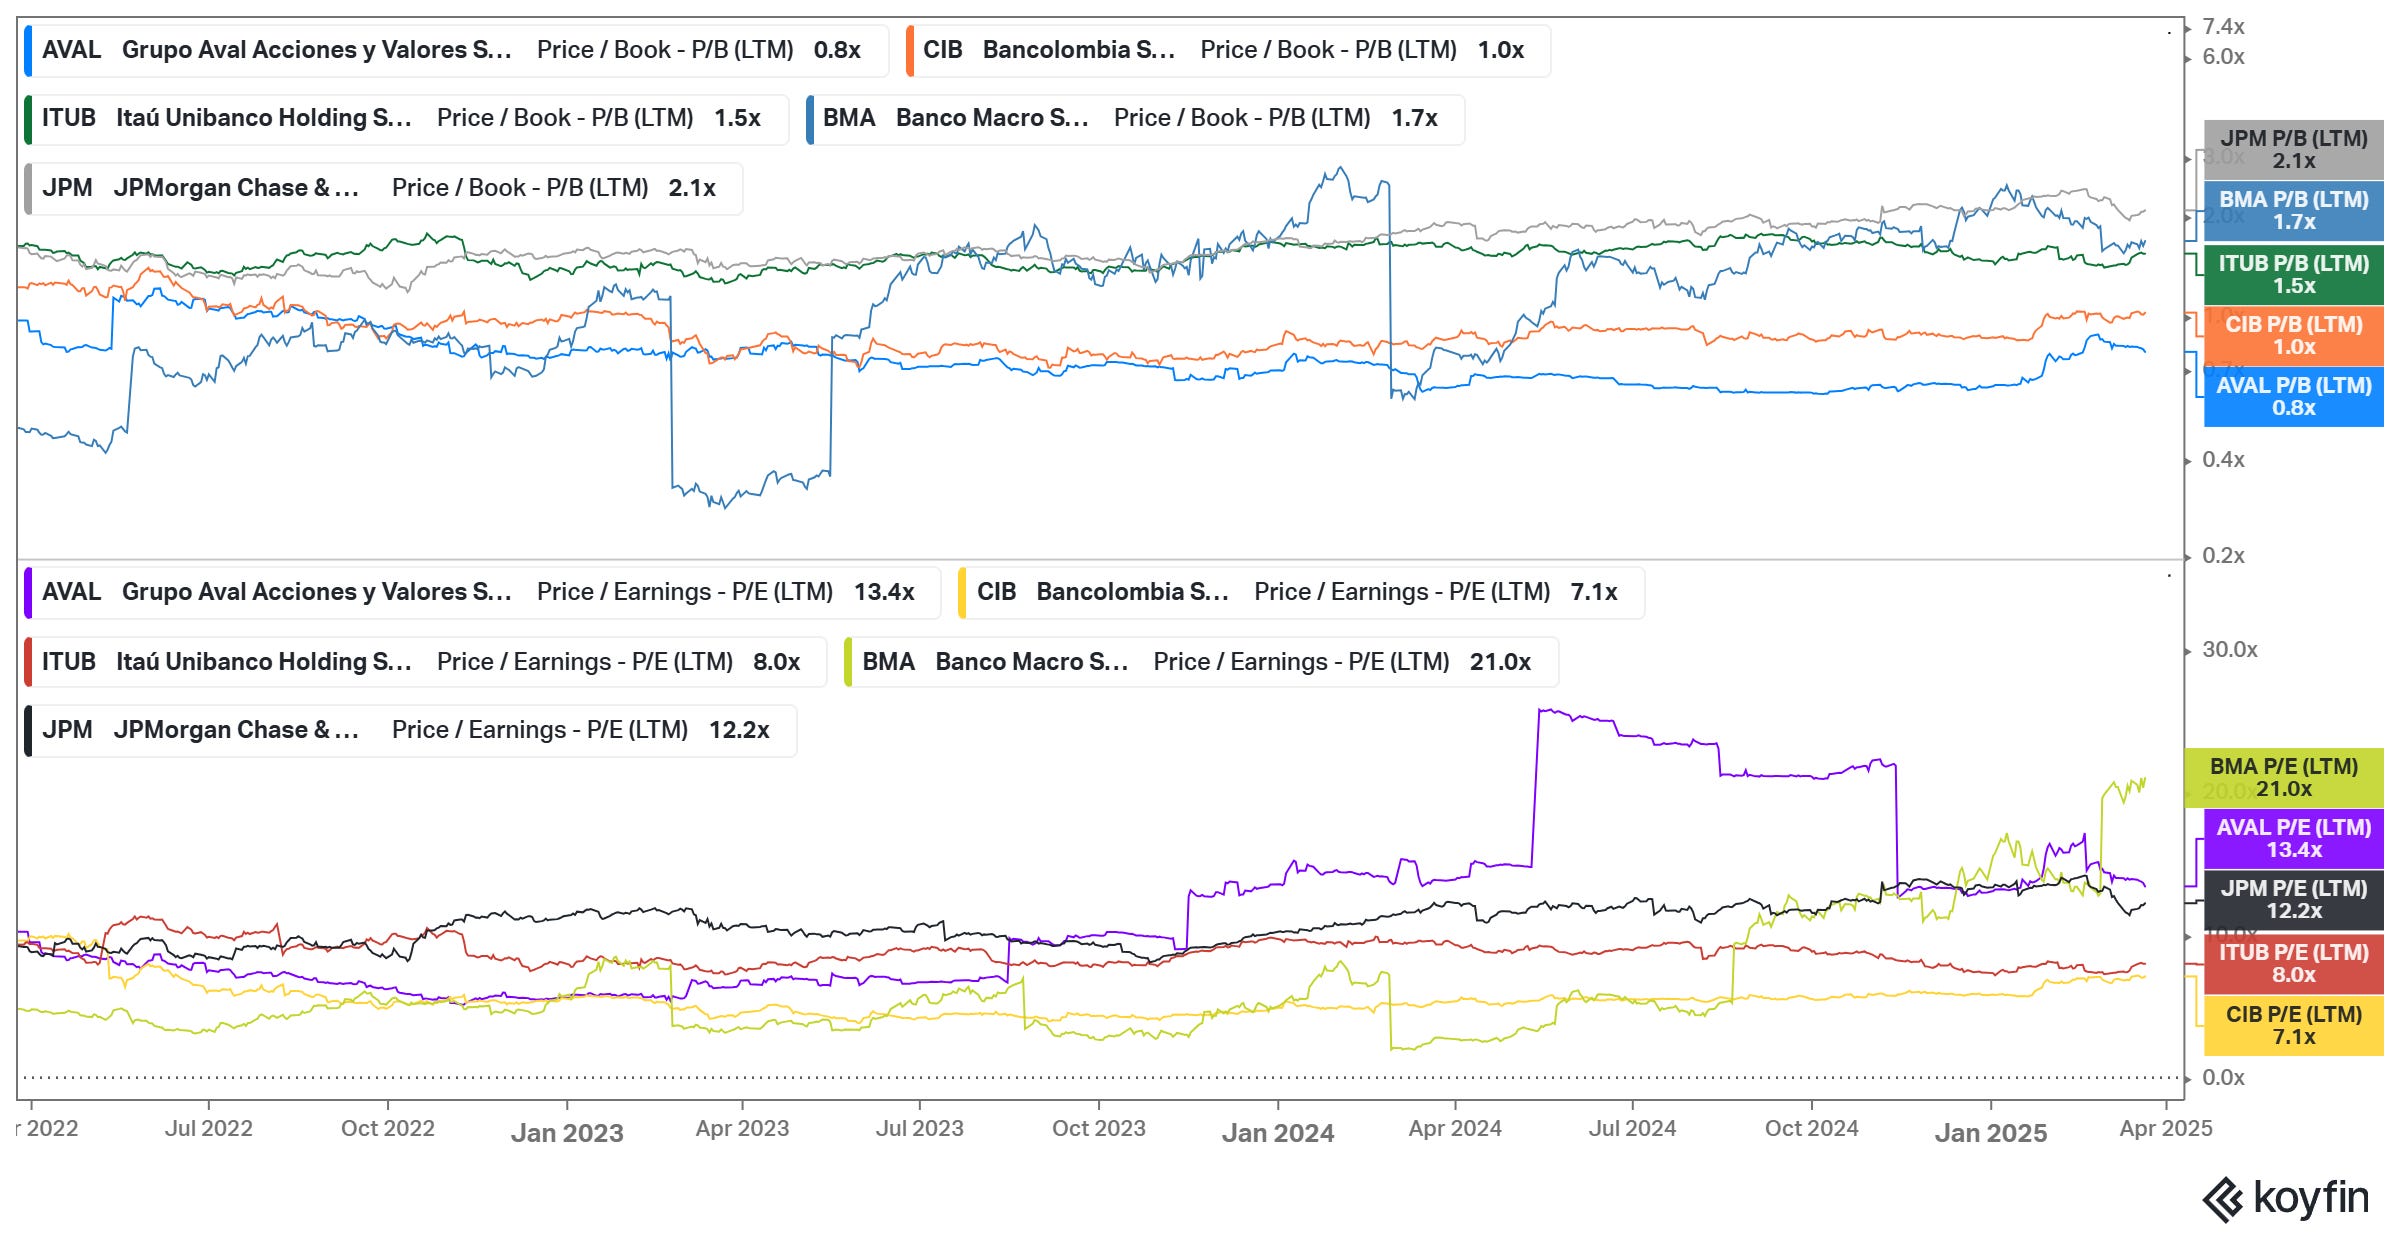This screenshot has height=1240, width=2400.
Task: Click the koyfin logo icon
Action: (2223, 1199)
